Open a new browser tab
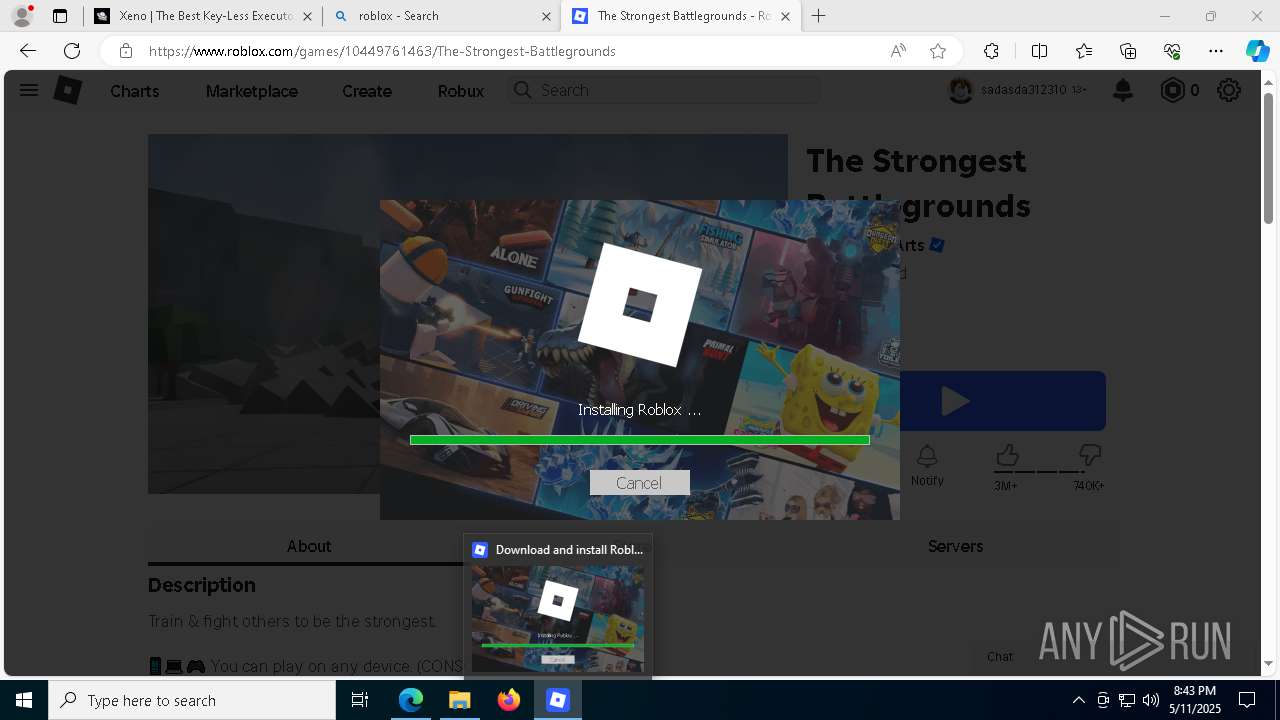 point(819,16)
